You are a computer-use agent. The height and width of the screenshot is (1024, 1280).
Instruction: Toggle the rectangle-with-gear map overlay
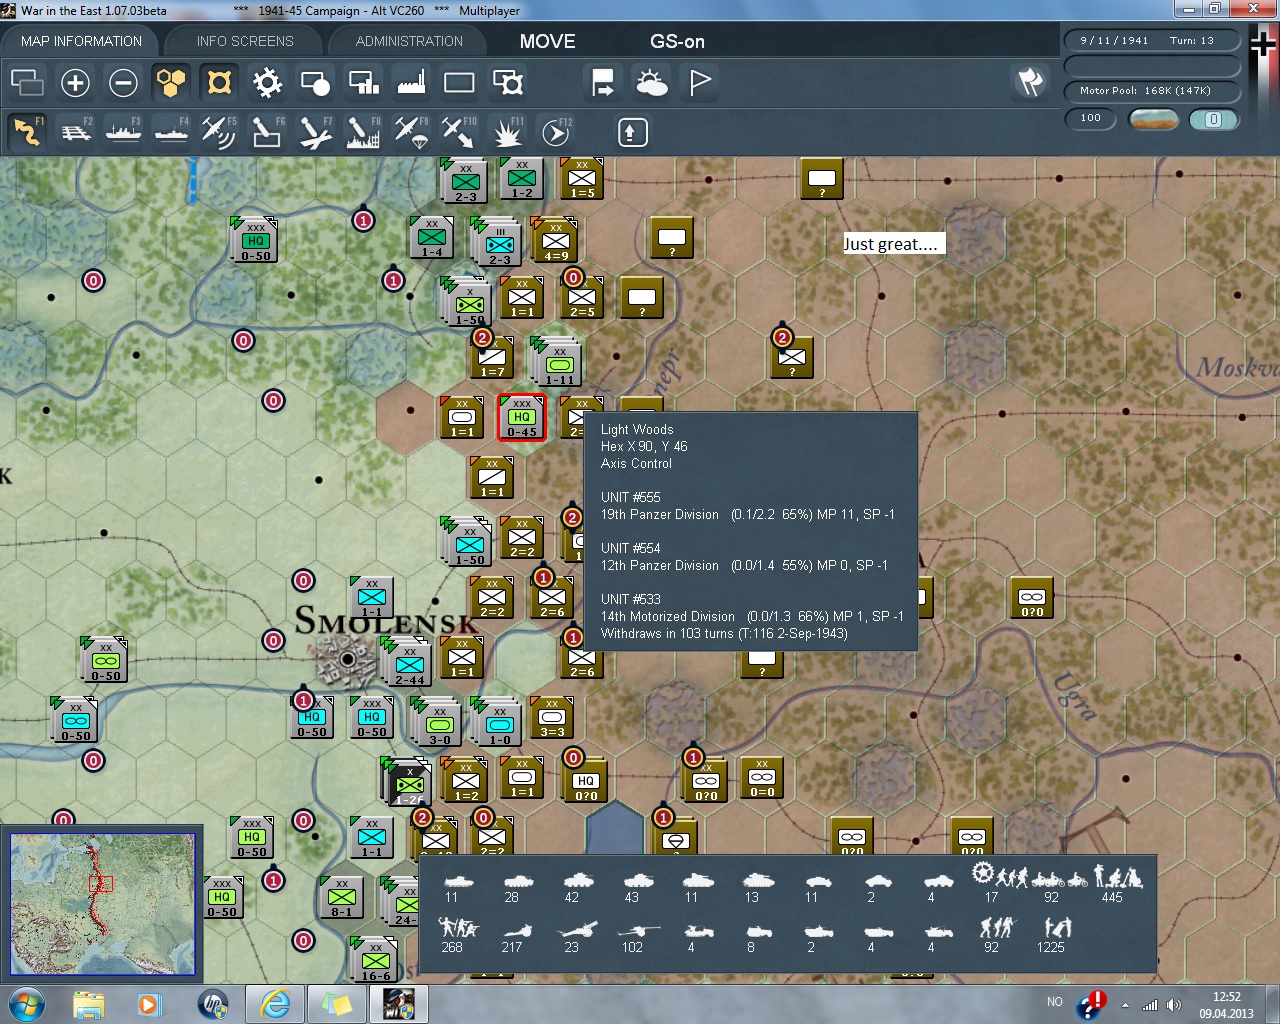507,82
